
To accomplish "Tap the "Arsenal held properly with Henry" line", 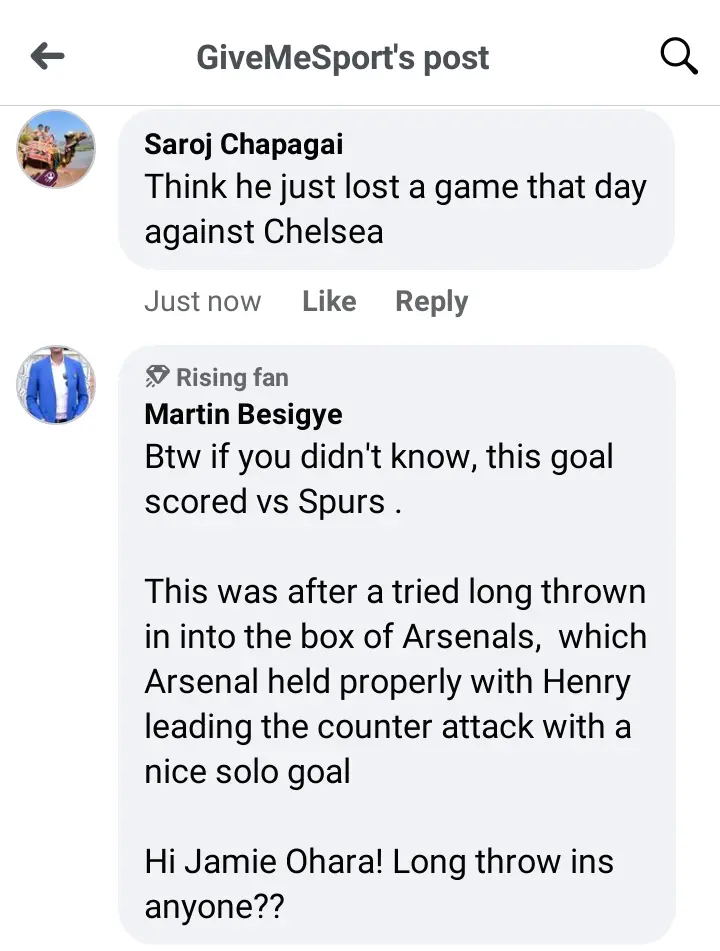I will 387,681.
